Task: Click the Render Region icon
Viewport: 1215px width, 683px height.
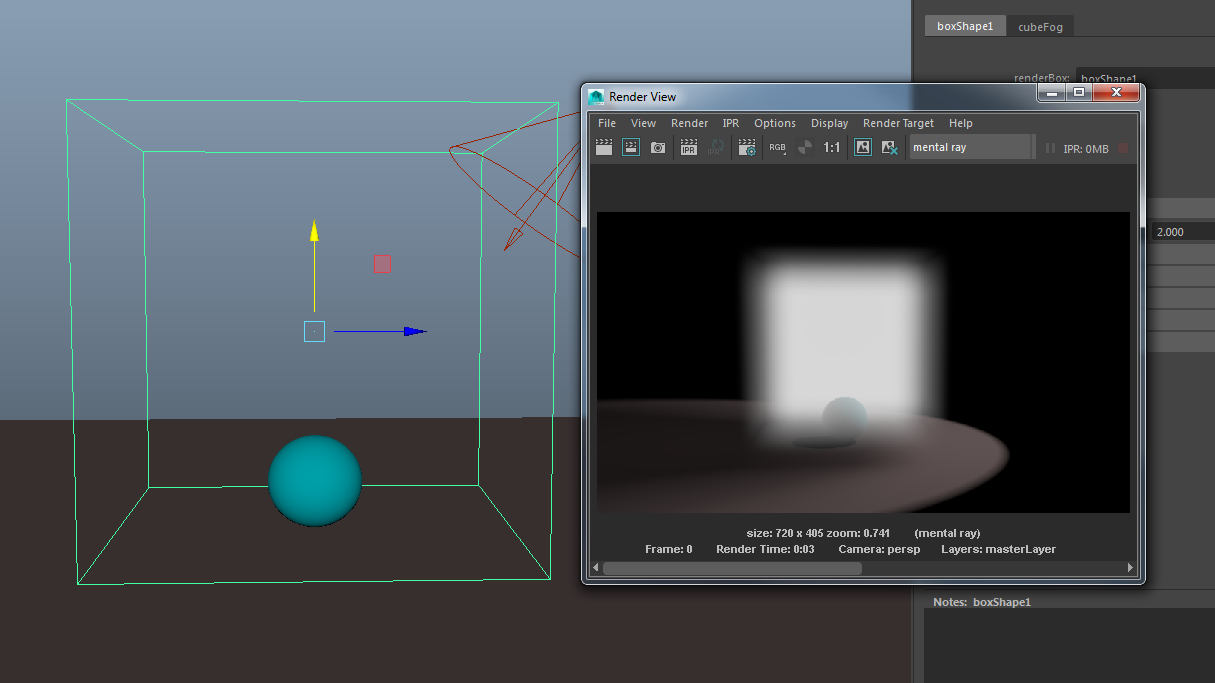Action: click(x=631, y=148)
